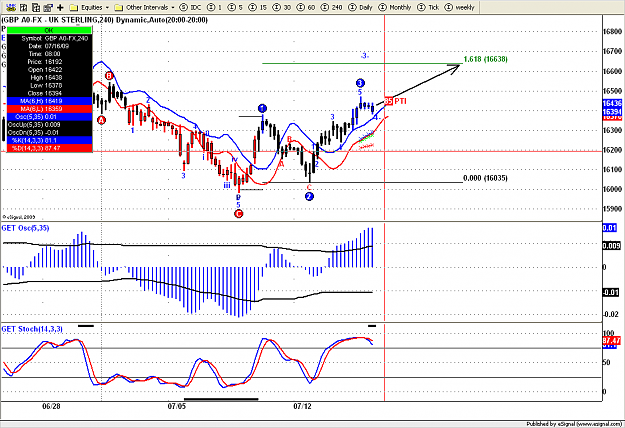This screenshot has height=428, width=625.
Task: Click the 87.47 stochastic value tag
Action: pyautogui.click(x=611, y=341)
